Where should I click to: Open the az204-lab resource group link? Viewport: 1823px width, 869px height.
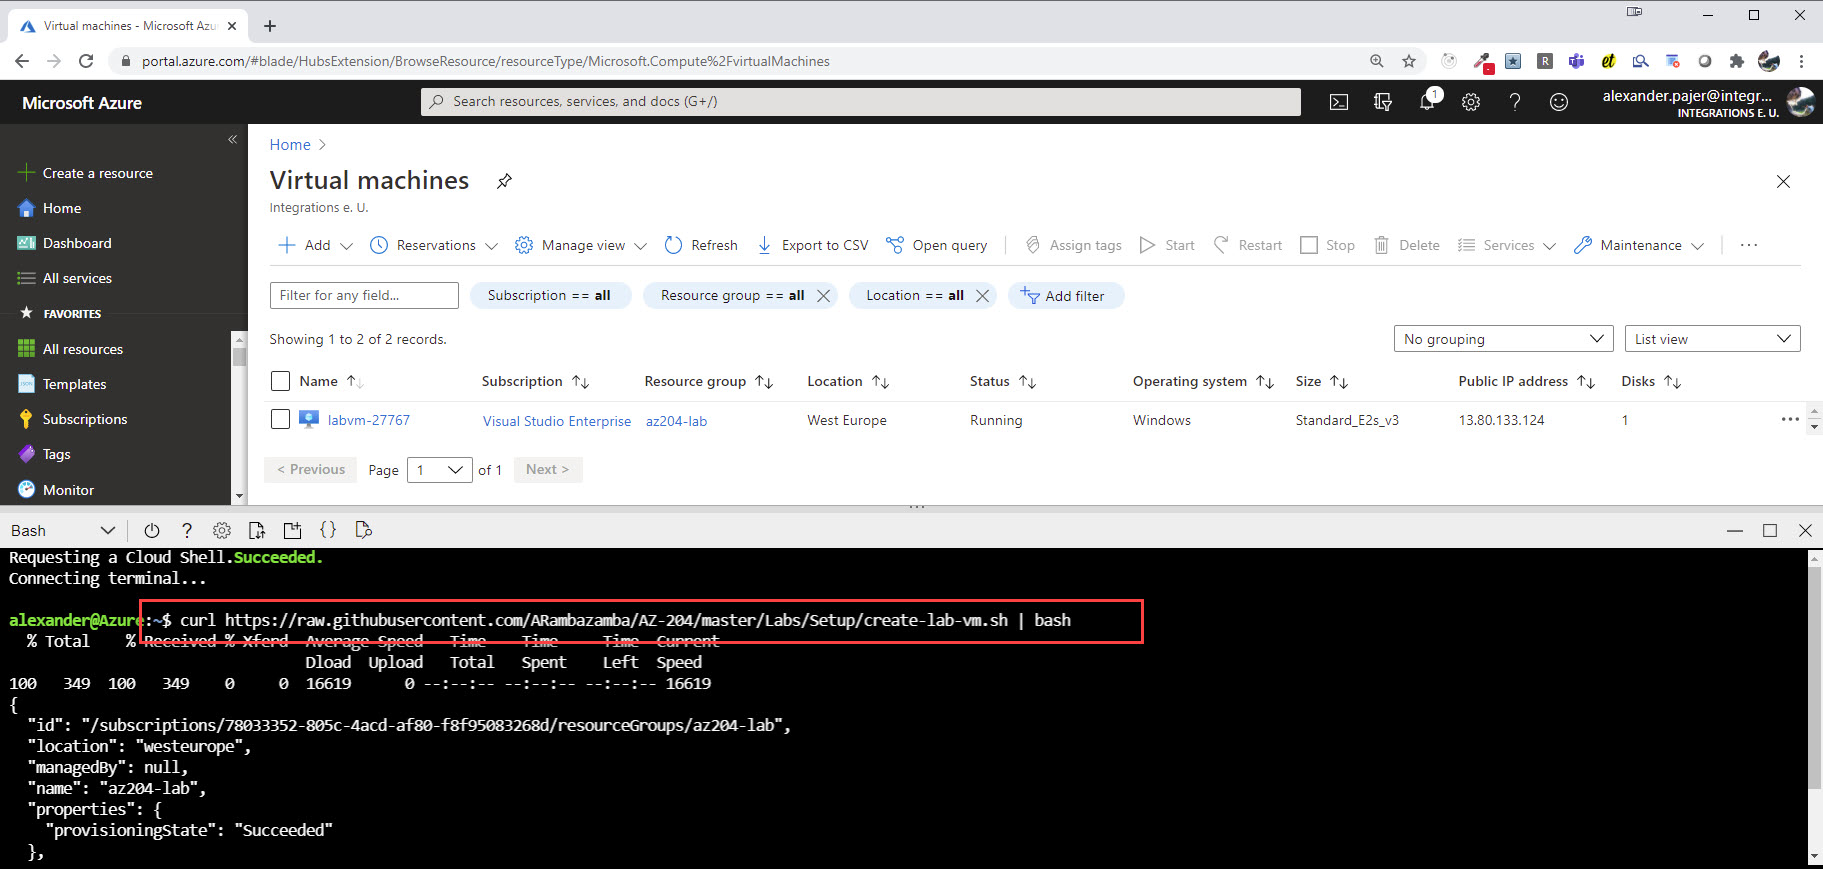[676, 421]
